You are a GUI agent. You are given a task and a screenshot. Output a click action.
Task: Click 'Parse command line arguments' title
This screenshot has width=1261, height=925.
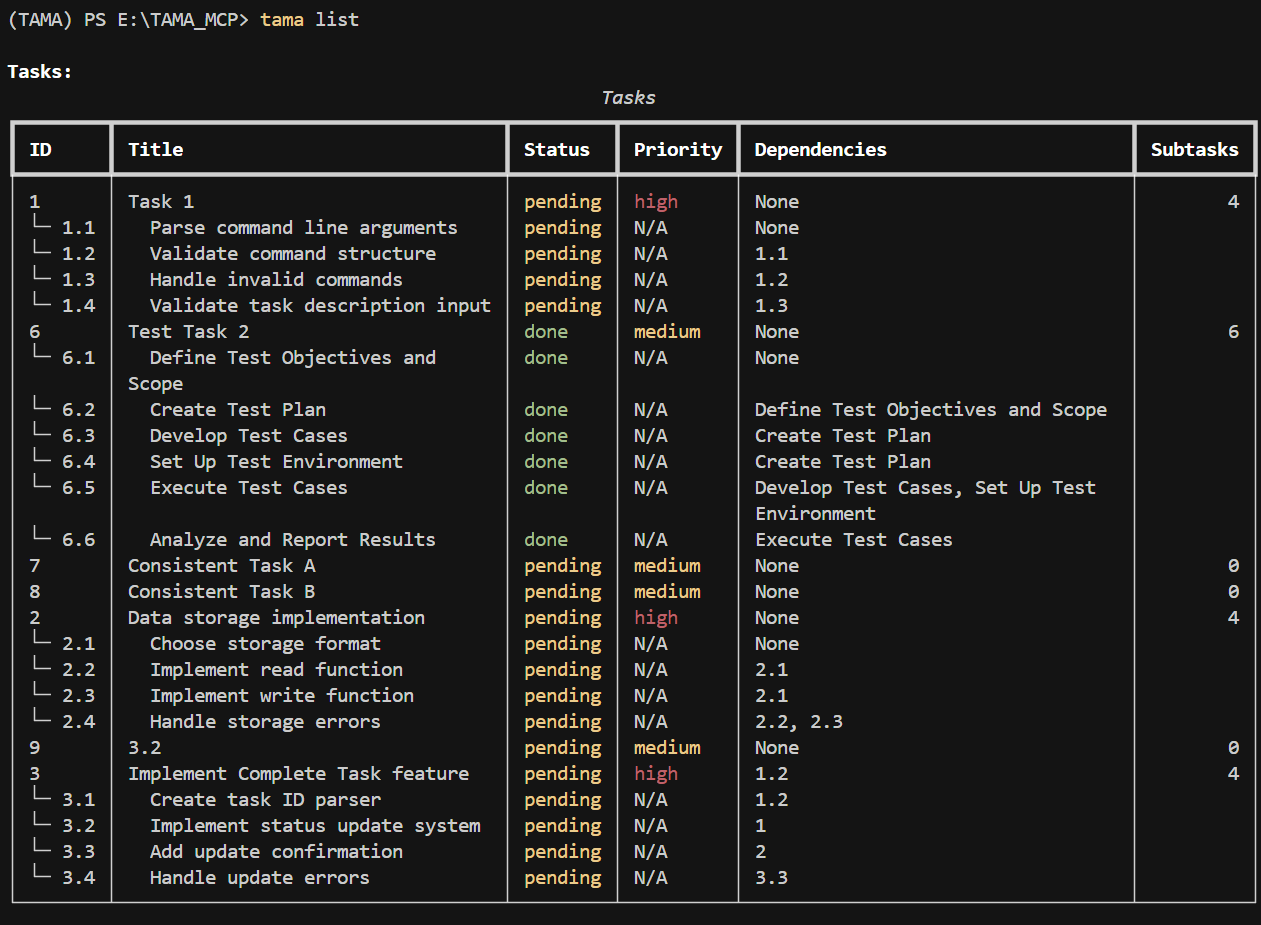[x=303, y=227]
